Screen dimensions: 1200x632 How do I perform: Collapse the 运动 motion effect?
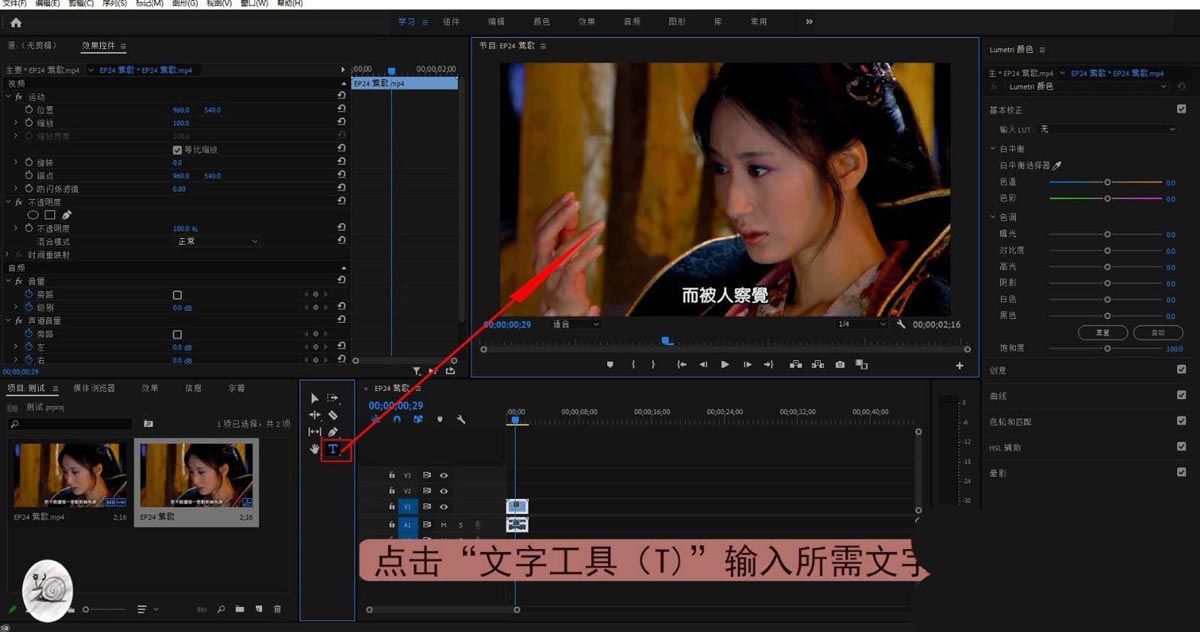pos(8,97)
